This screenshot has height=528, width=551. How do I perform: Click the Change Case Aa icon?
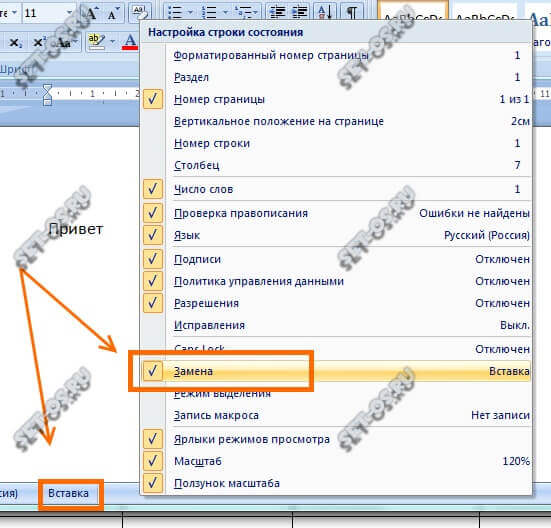[63, 43]
